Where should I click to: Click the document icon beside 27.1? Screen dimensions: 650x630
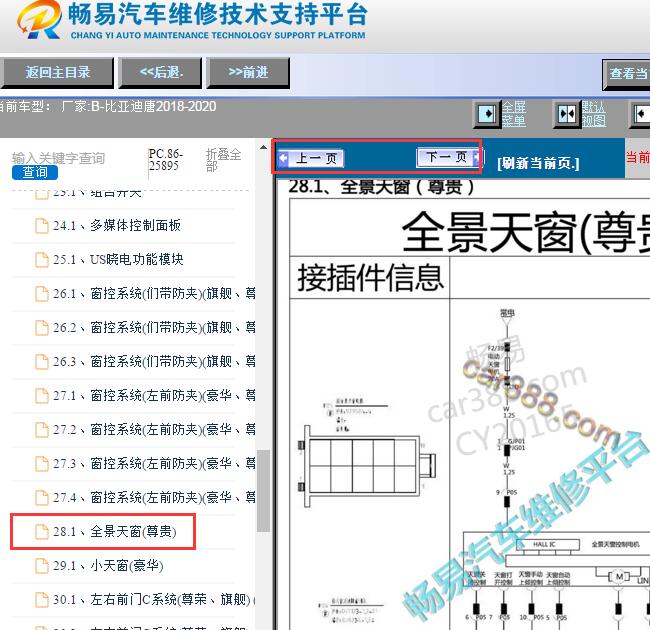tap(41, 395)
